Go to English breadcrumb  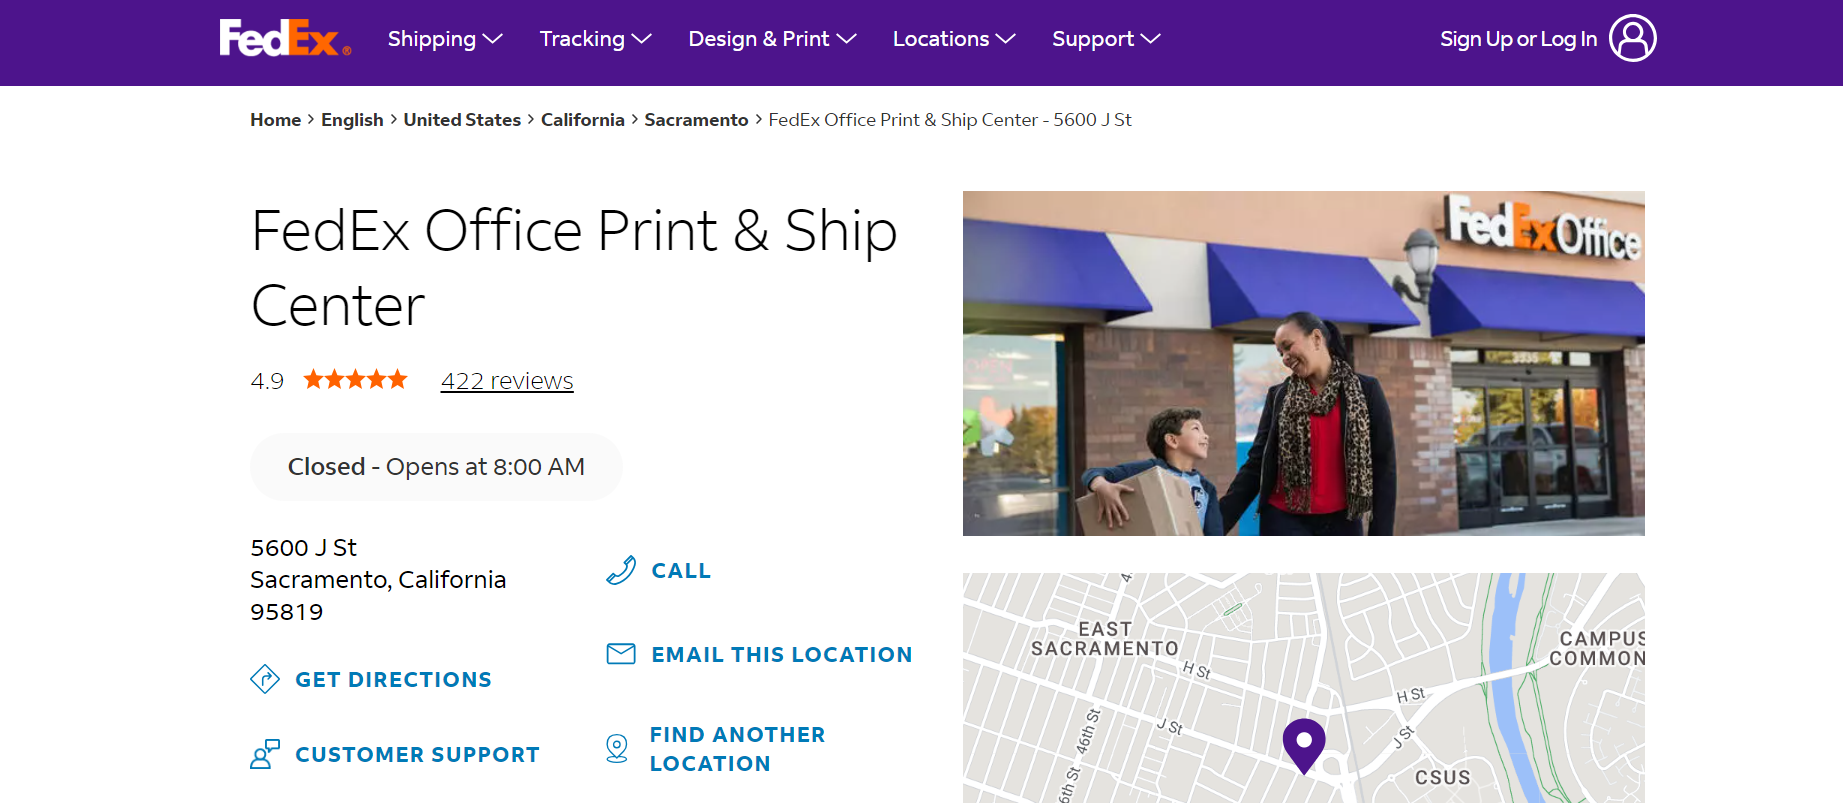click(x=352, y=120)
